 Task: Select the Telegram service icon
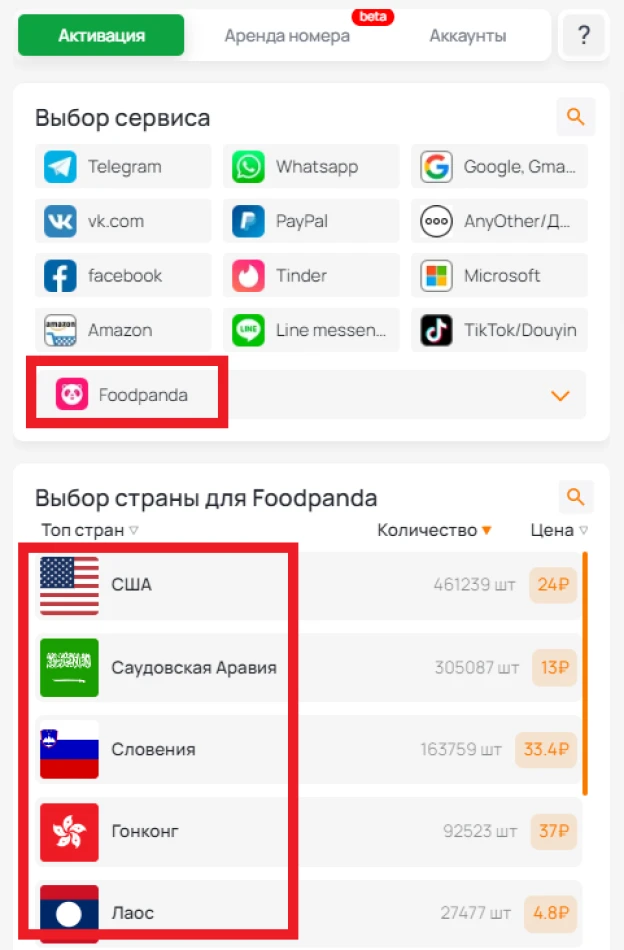[60, 167]
